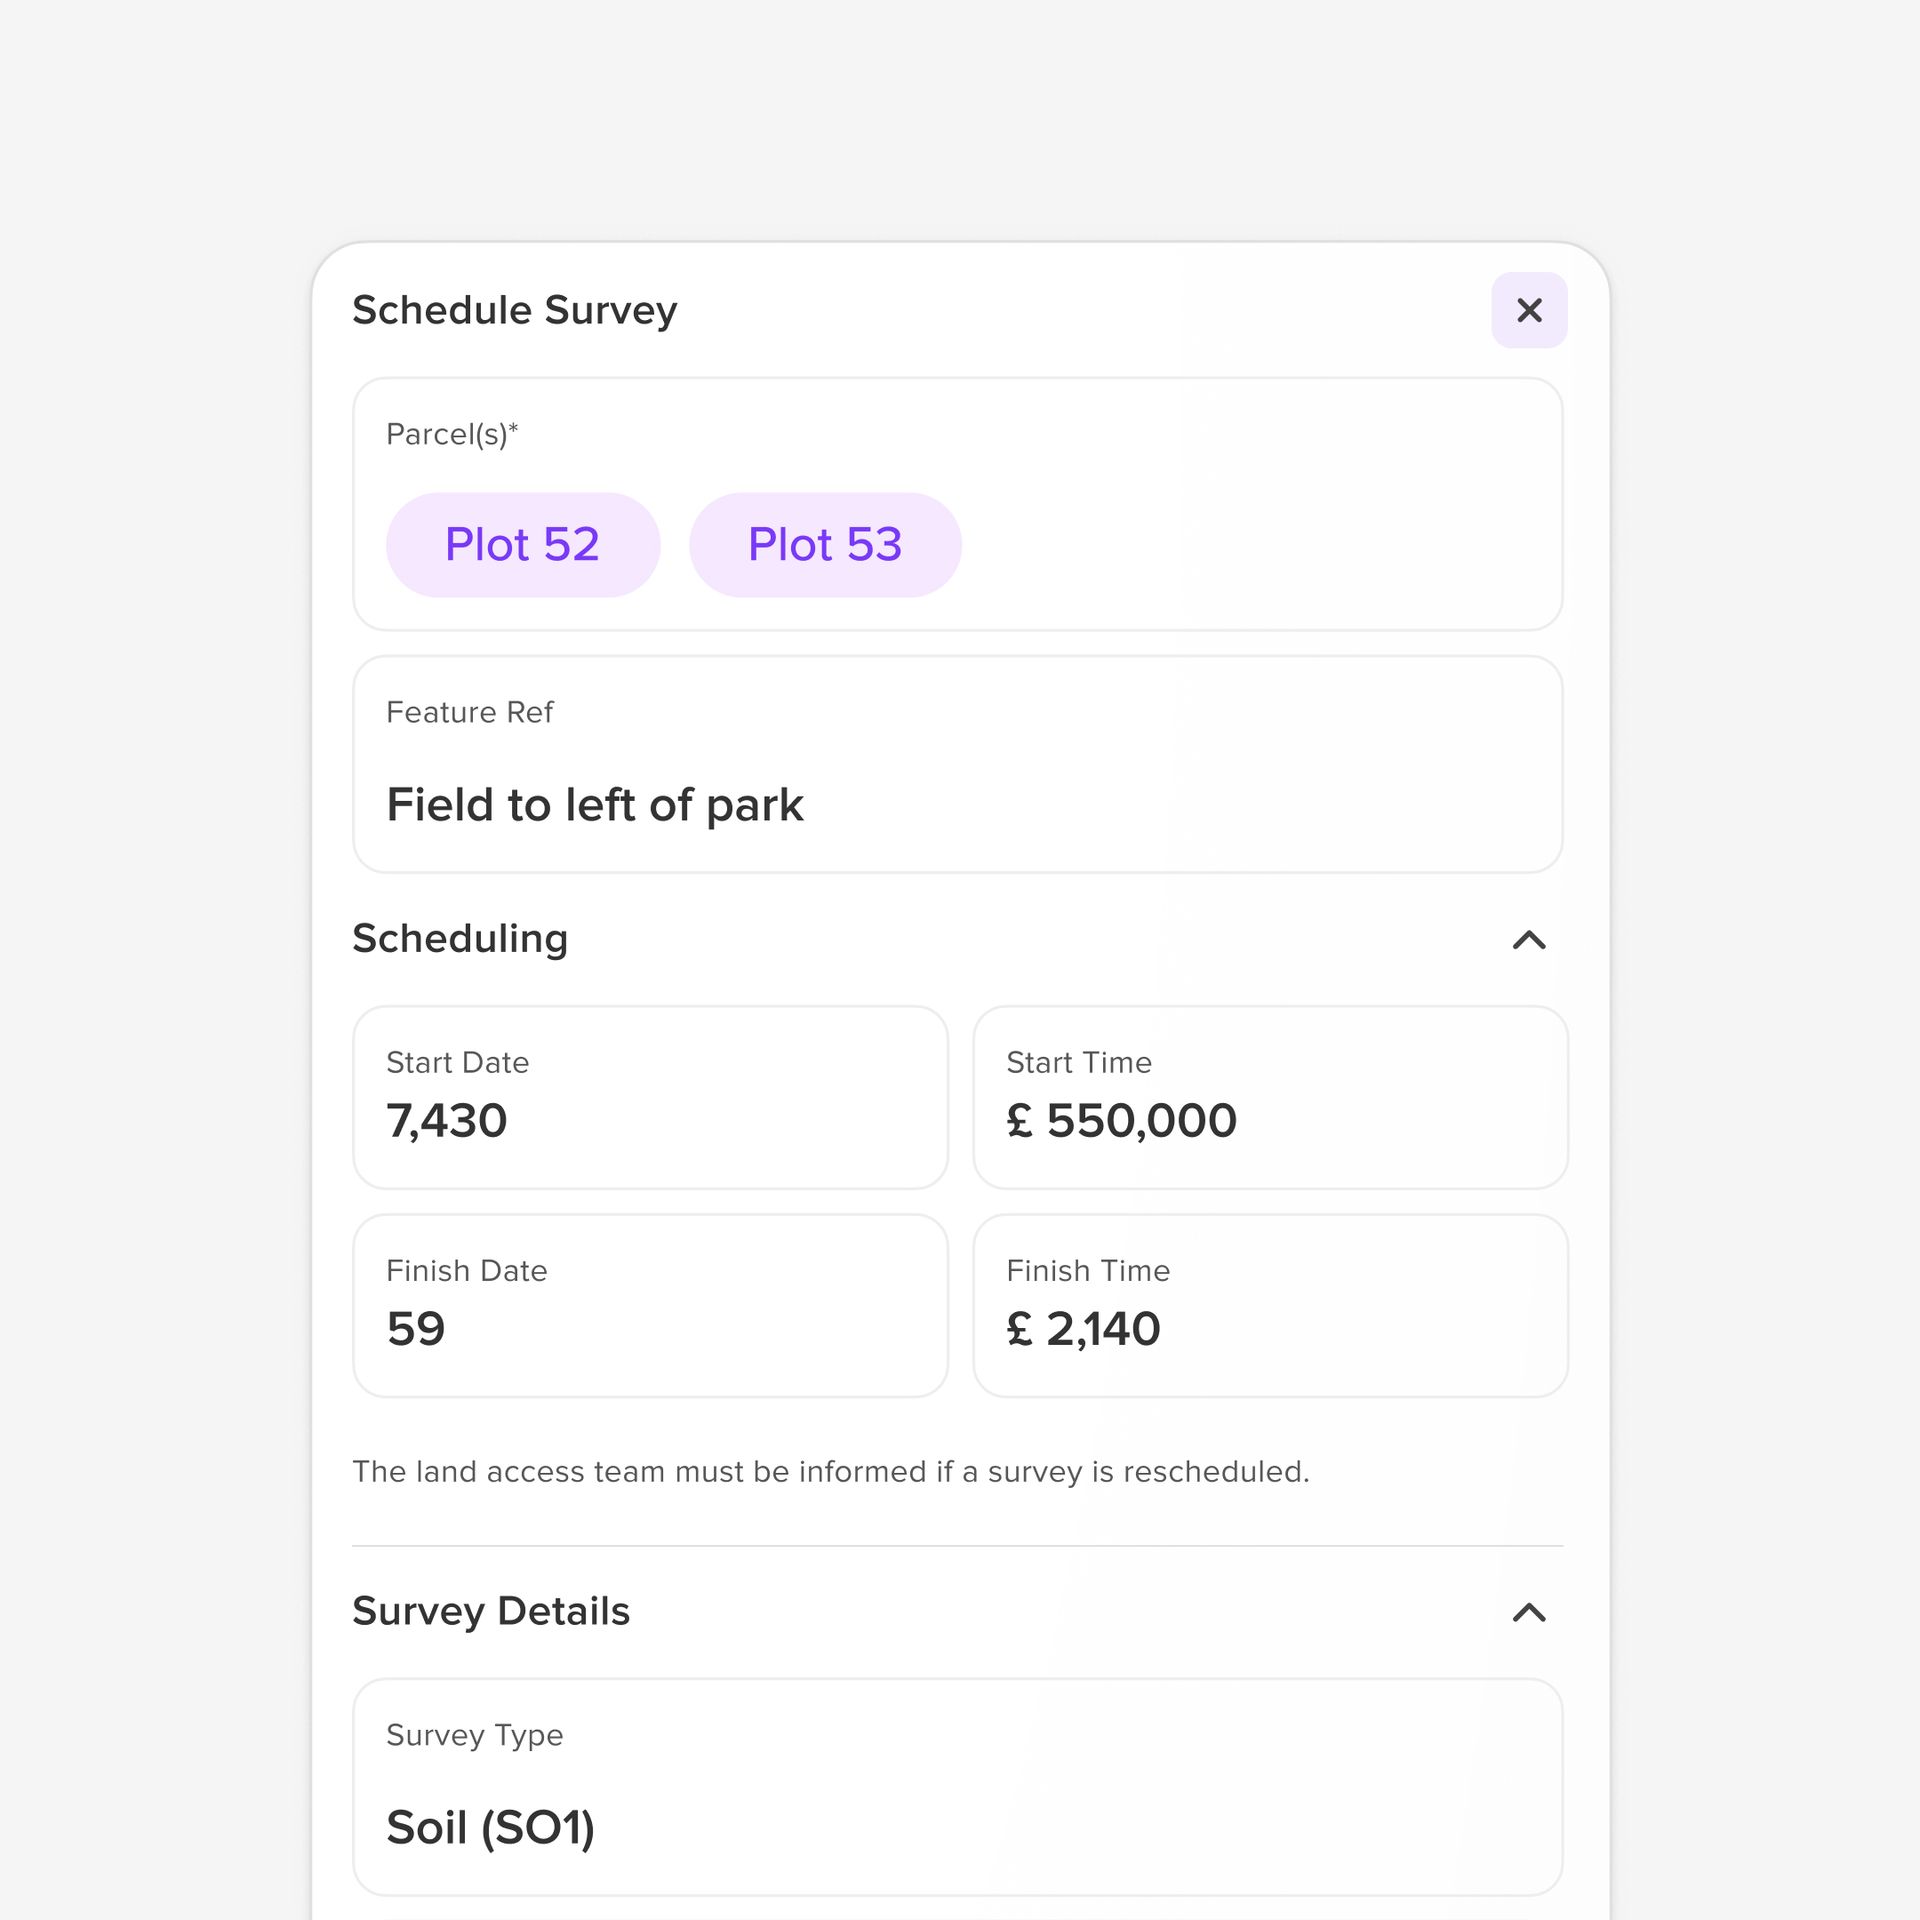1920x1920 pixels.
Task: Click the Scheduling section heading
Action: [460, 939]
